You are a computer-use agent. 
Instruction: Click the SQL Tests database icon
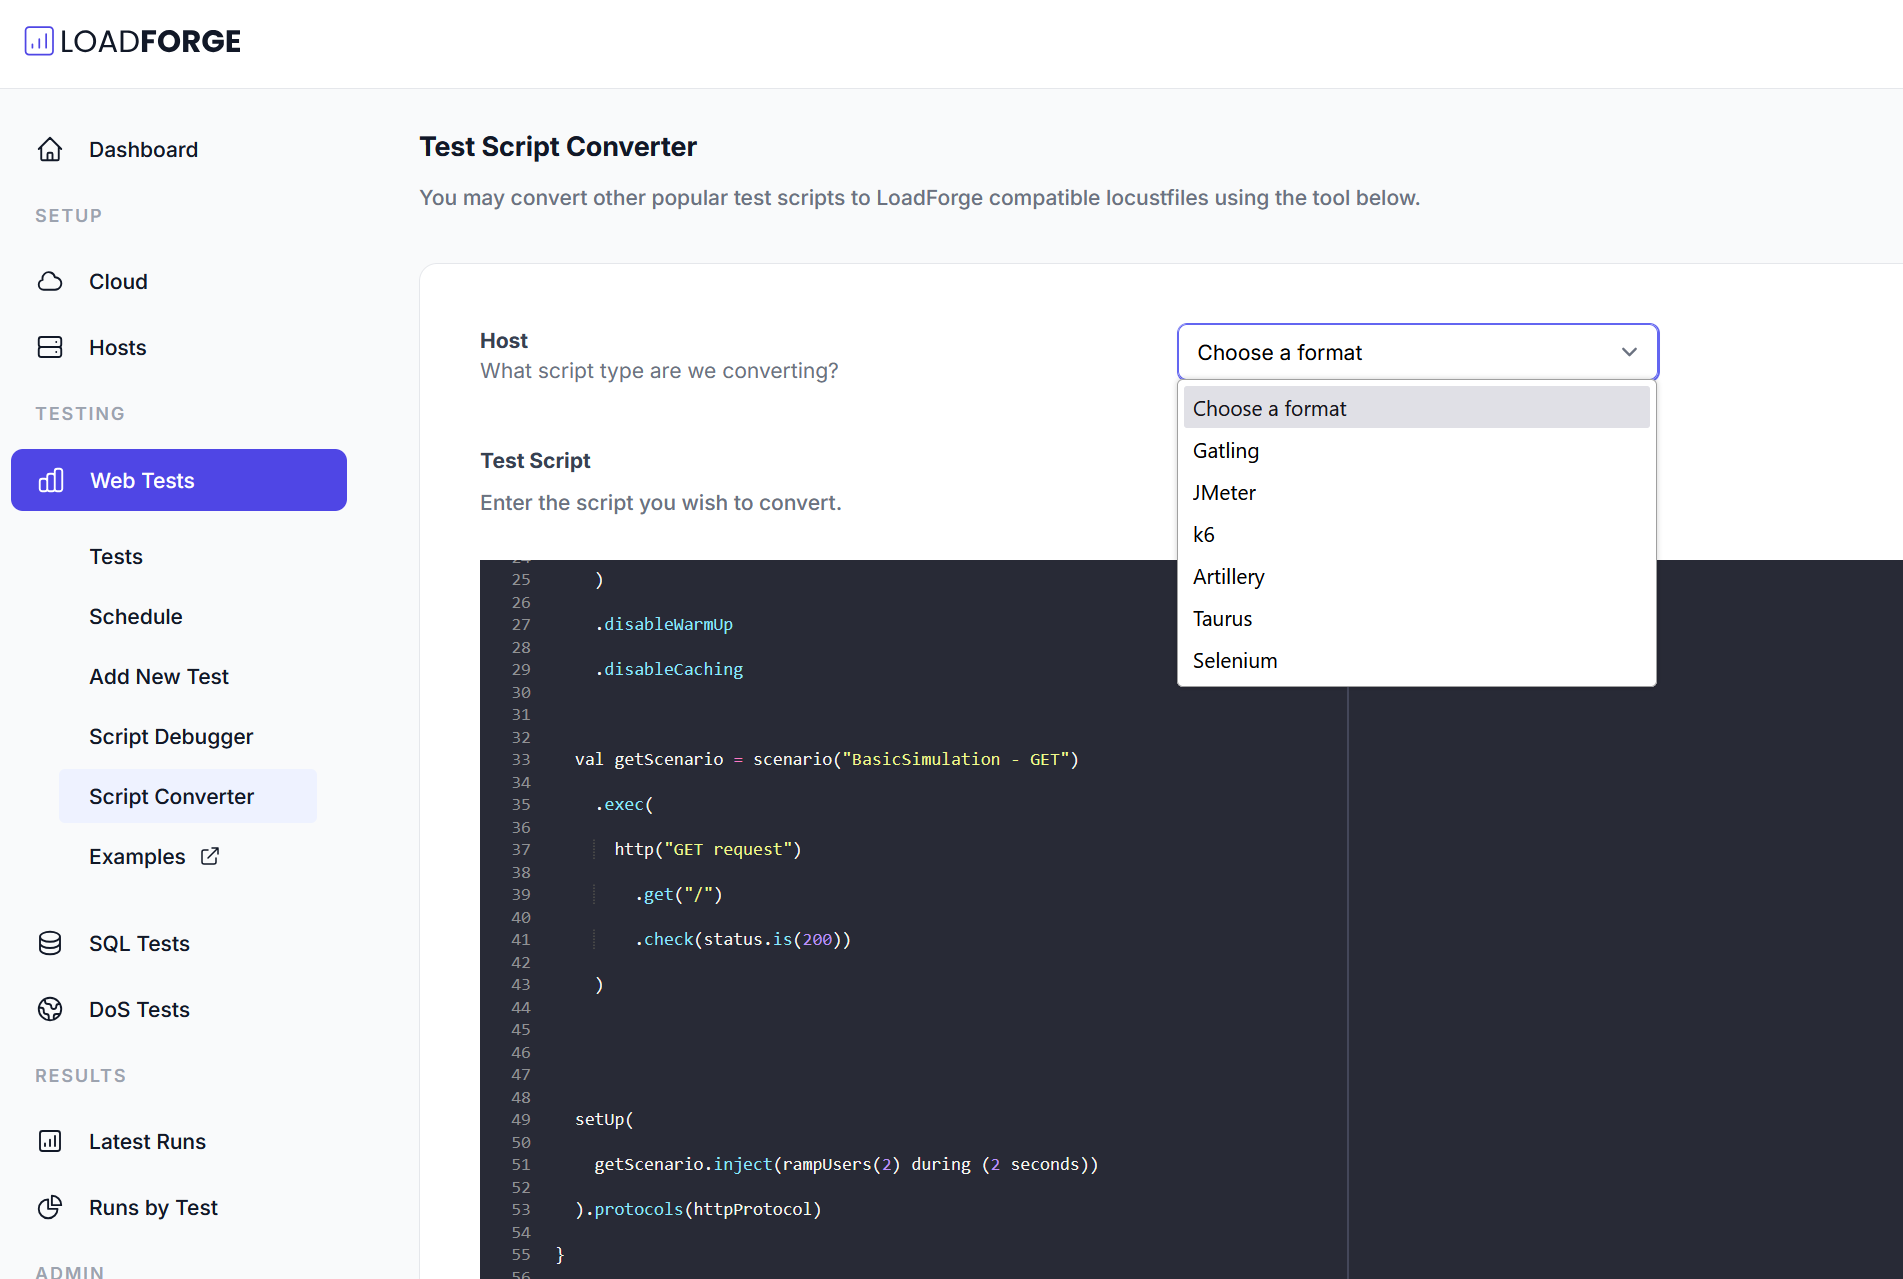[x=50, y=943]
